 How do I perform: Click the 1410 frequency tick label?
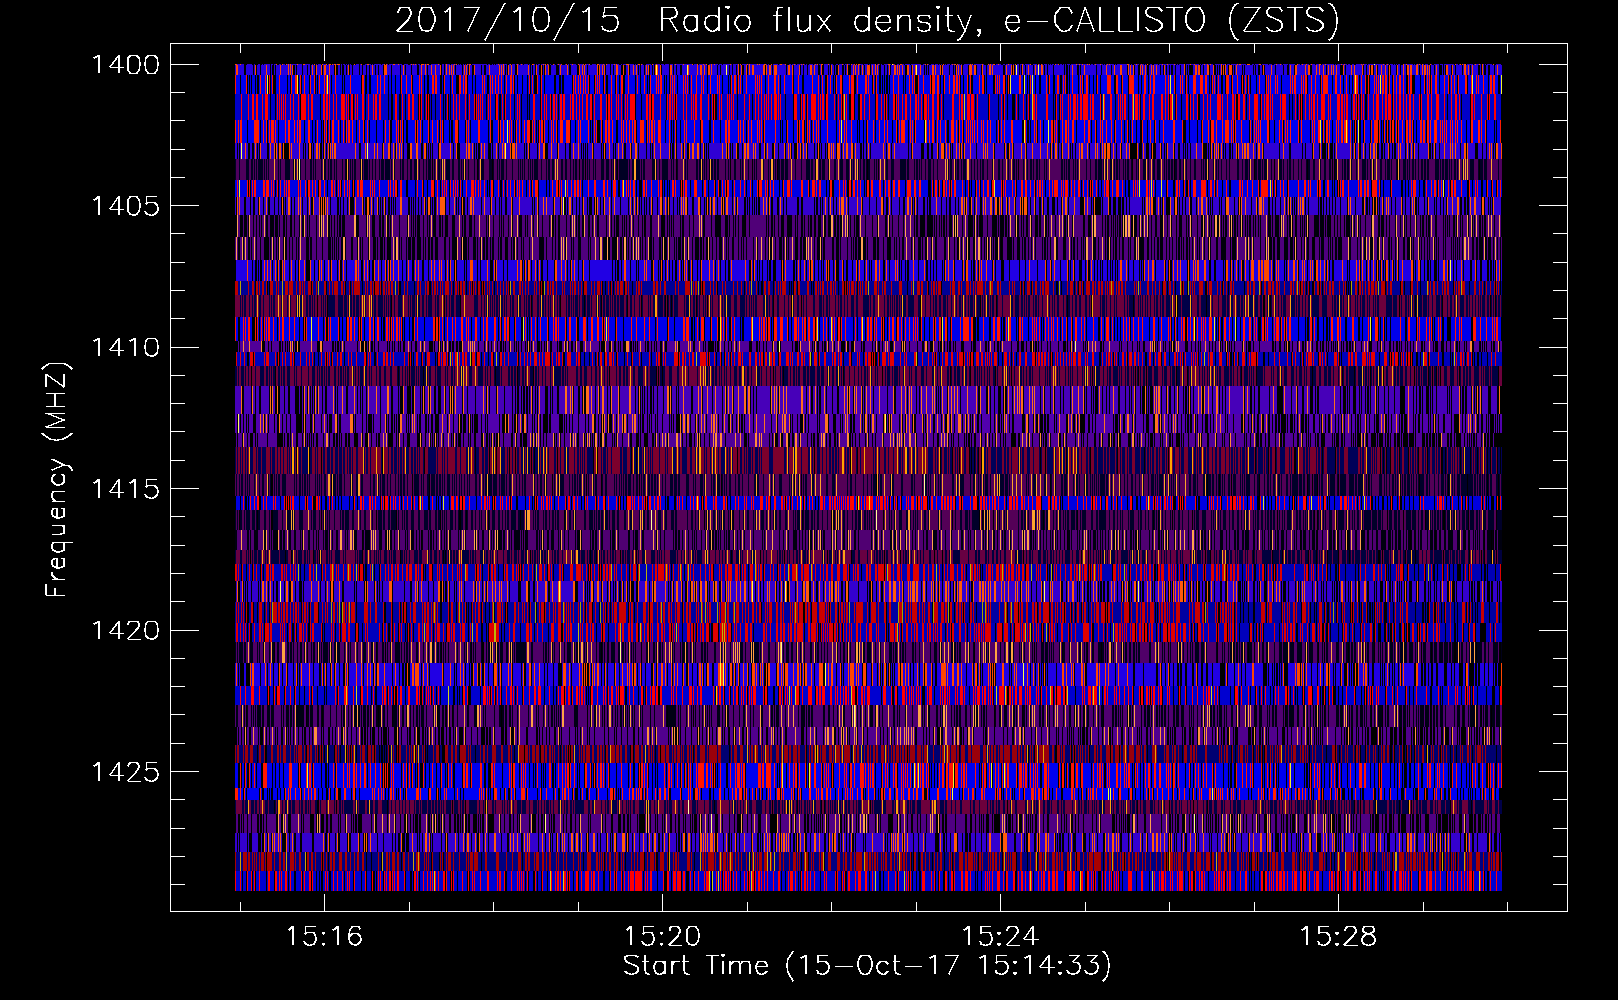tap(125, 348)
